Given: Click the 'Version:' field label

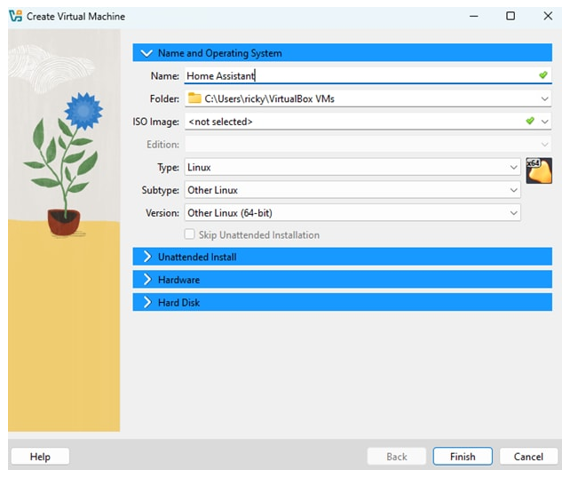Looking at the screenshot, I should pos(162,213).
